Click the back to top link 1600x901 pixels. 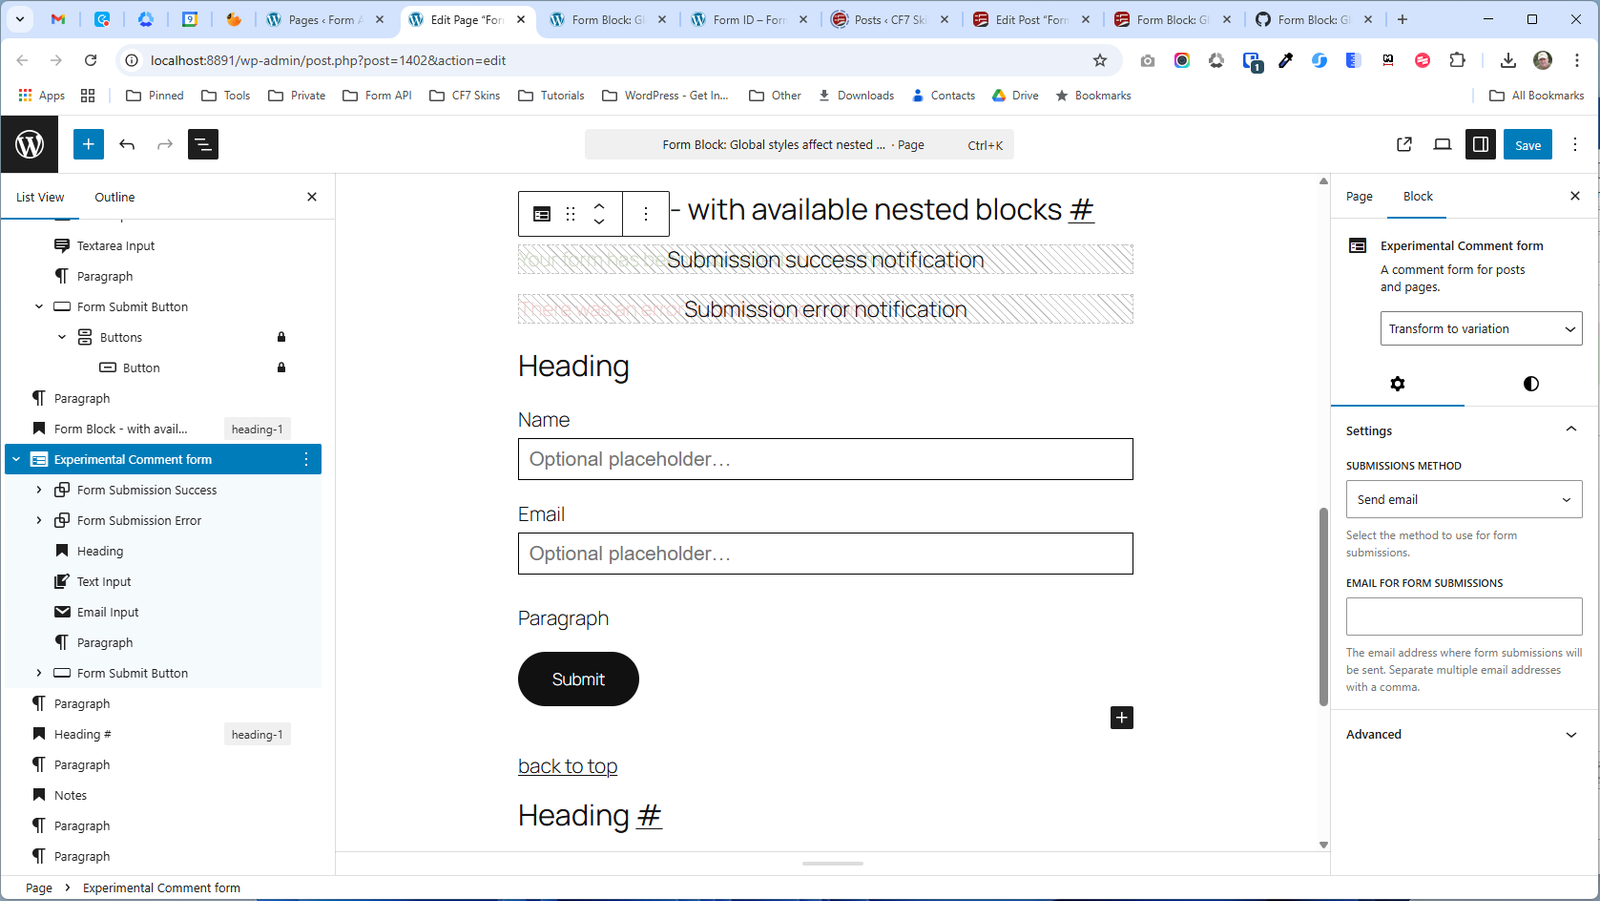click(567, 766)
